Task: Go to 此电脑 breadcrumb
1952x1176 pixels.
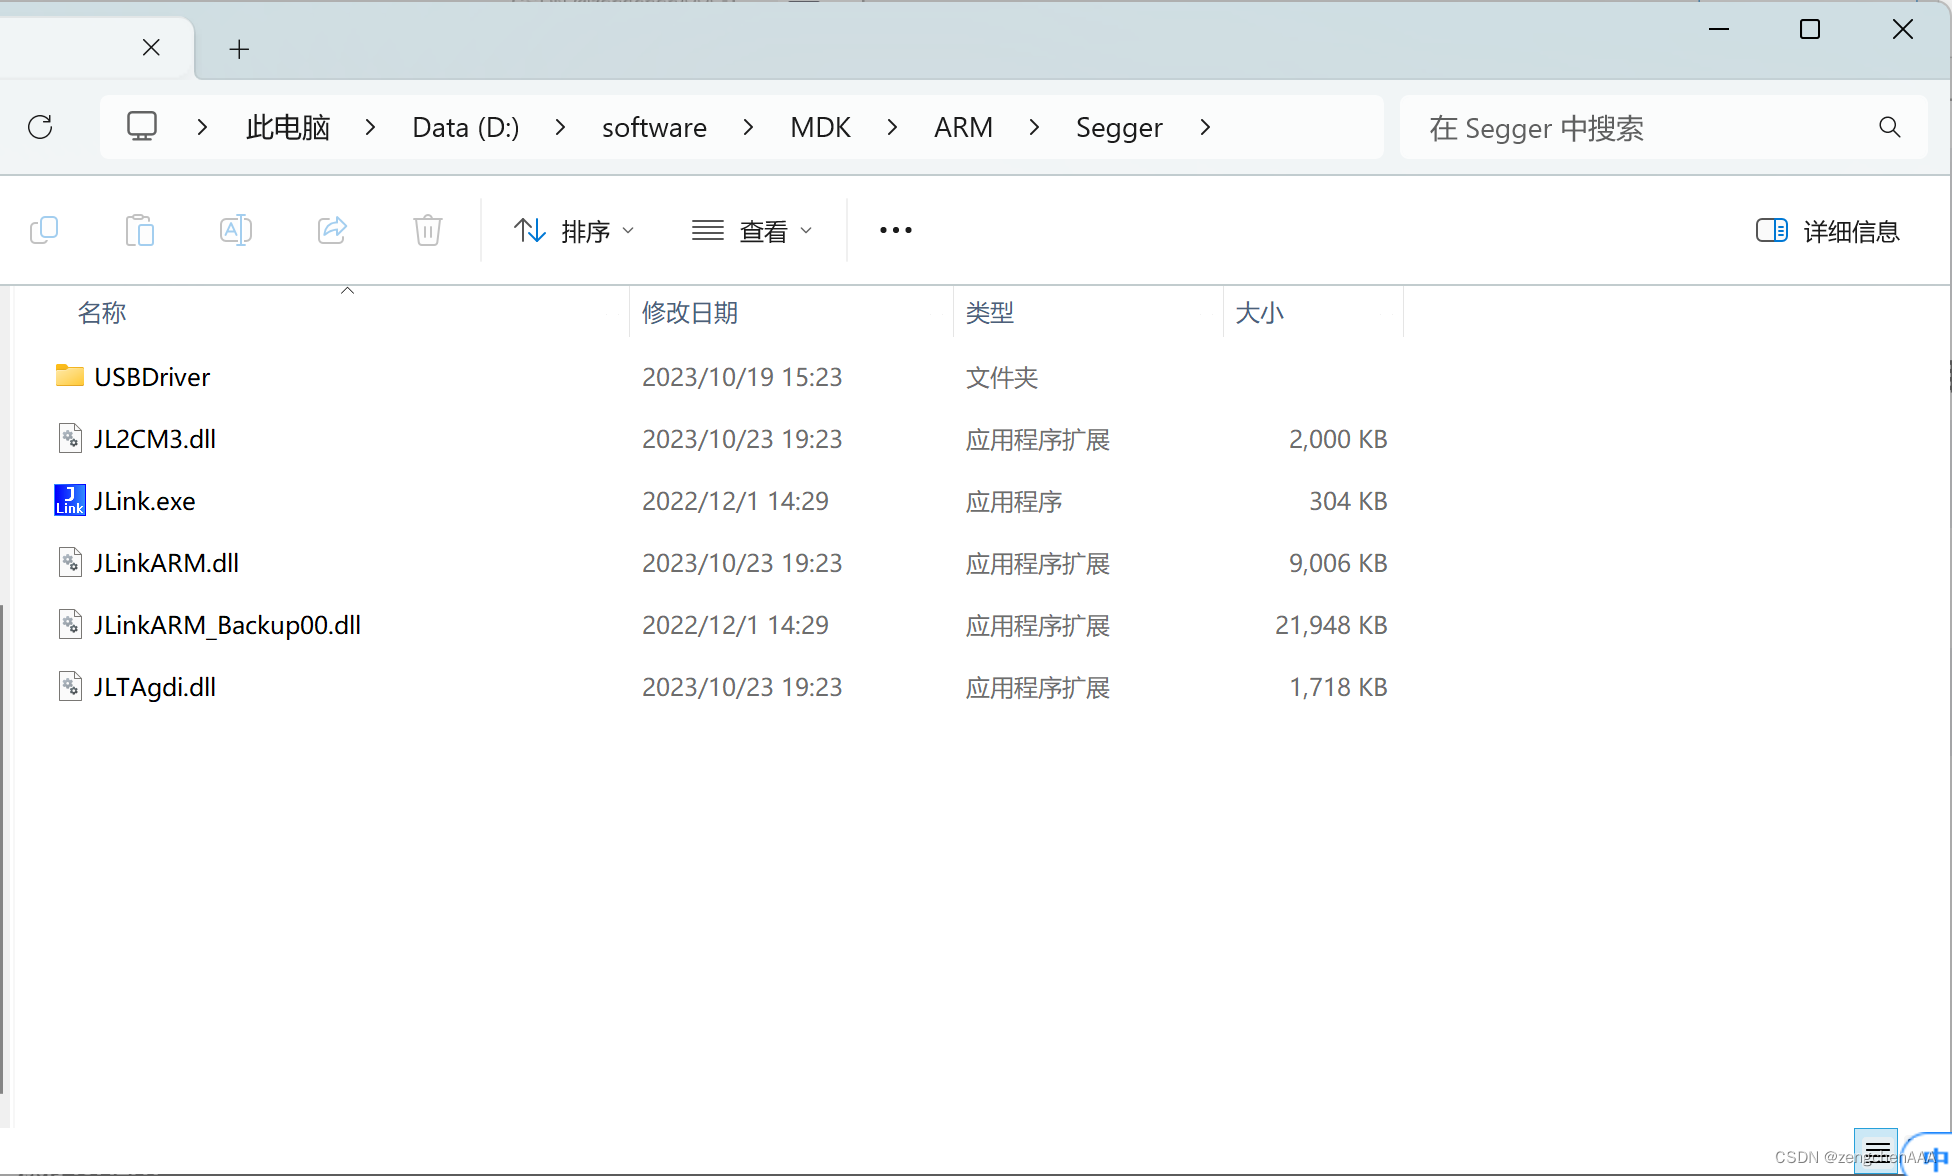Action: (x=288, y=127)
